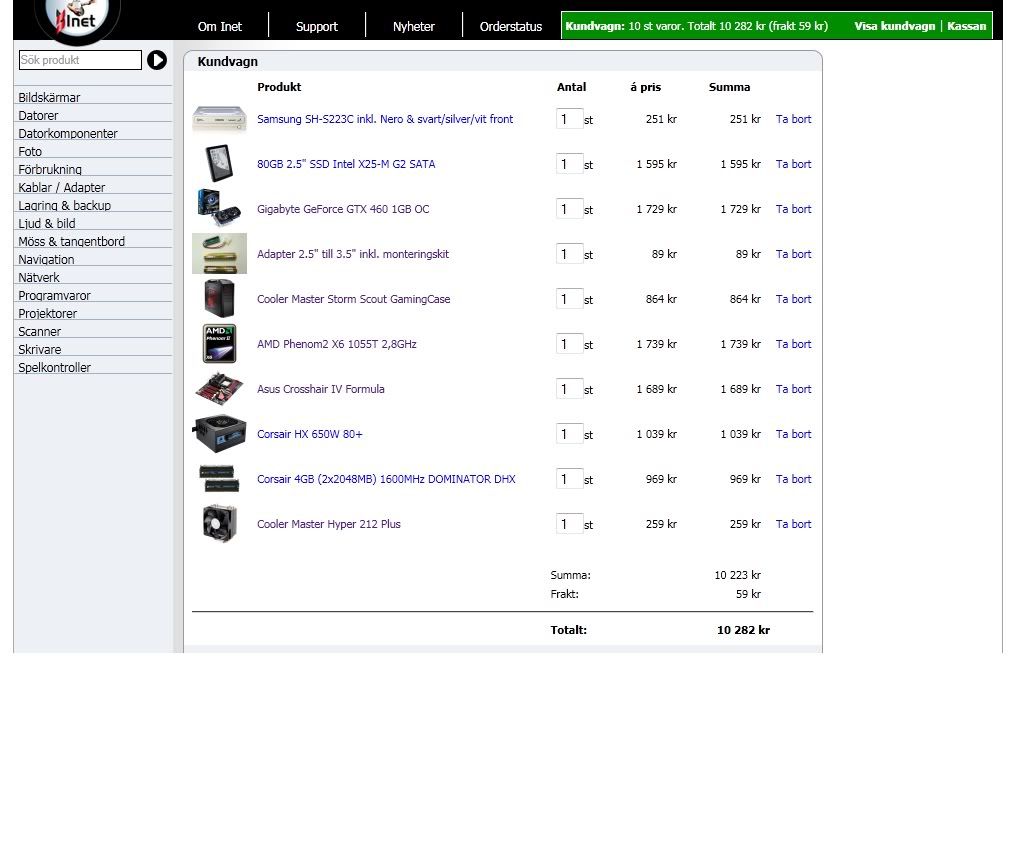Remove the Asus Crosshair IV Formula via Ta bort
This screenshot has height=844, width=1014.
[793, 389]
